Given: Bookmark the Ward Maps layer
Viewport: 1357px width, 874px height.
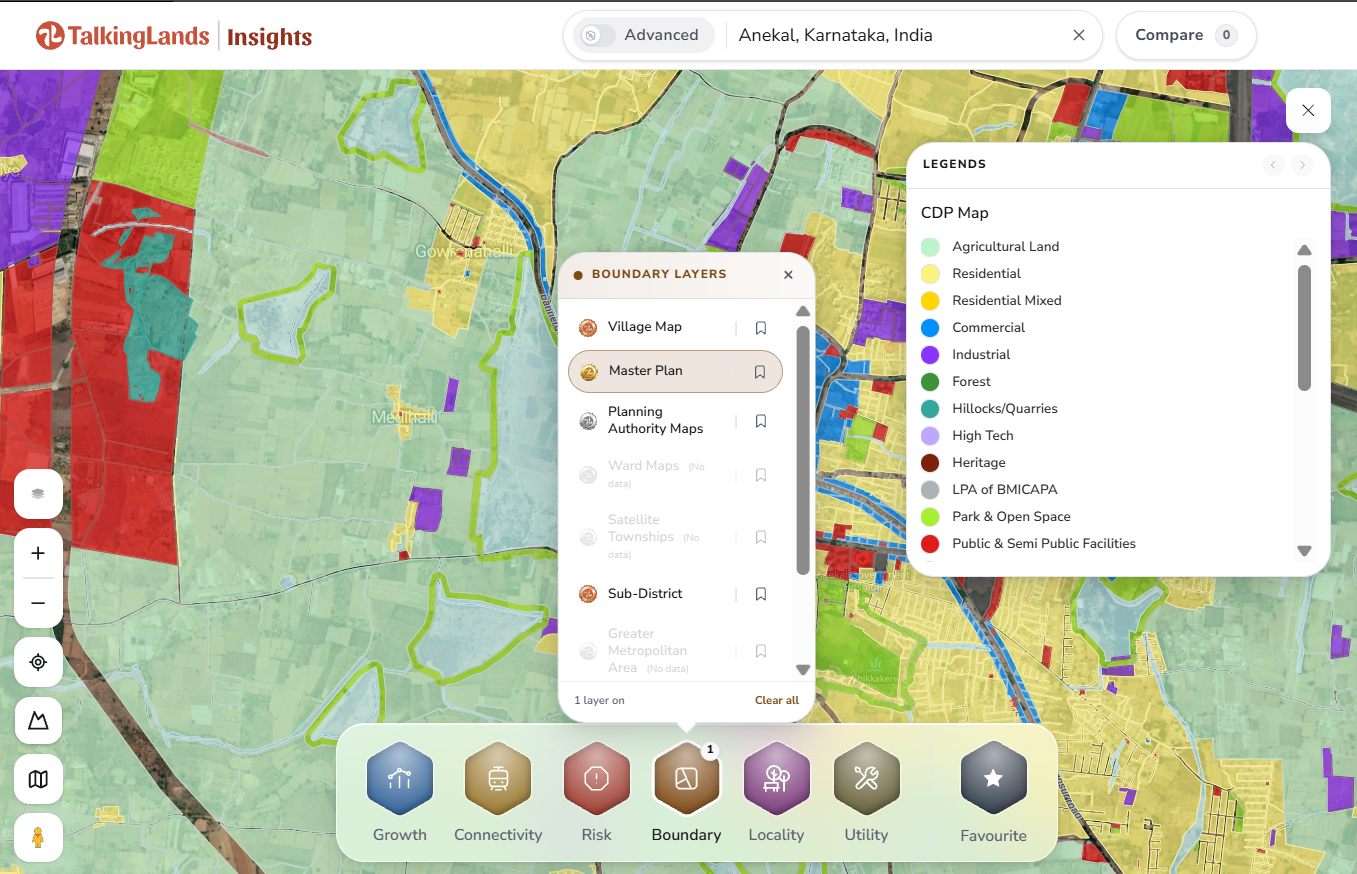Looking at the screenshot, I should coord(761,475).
